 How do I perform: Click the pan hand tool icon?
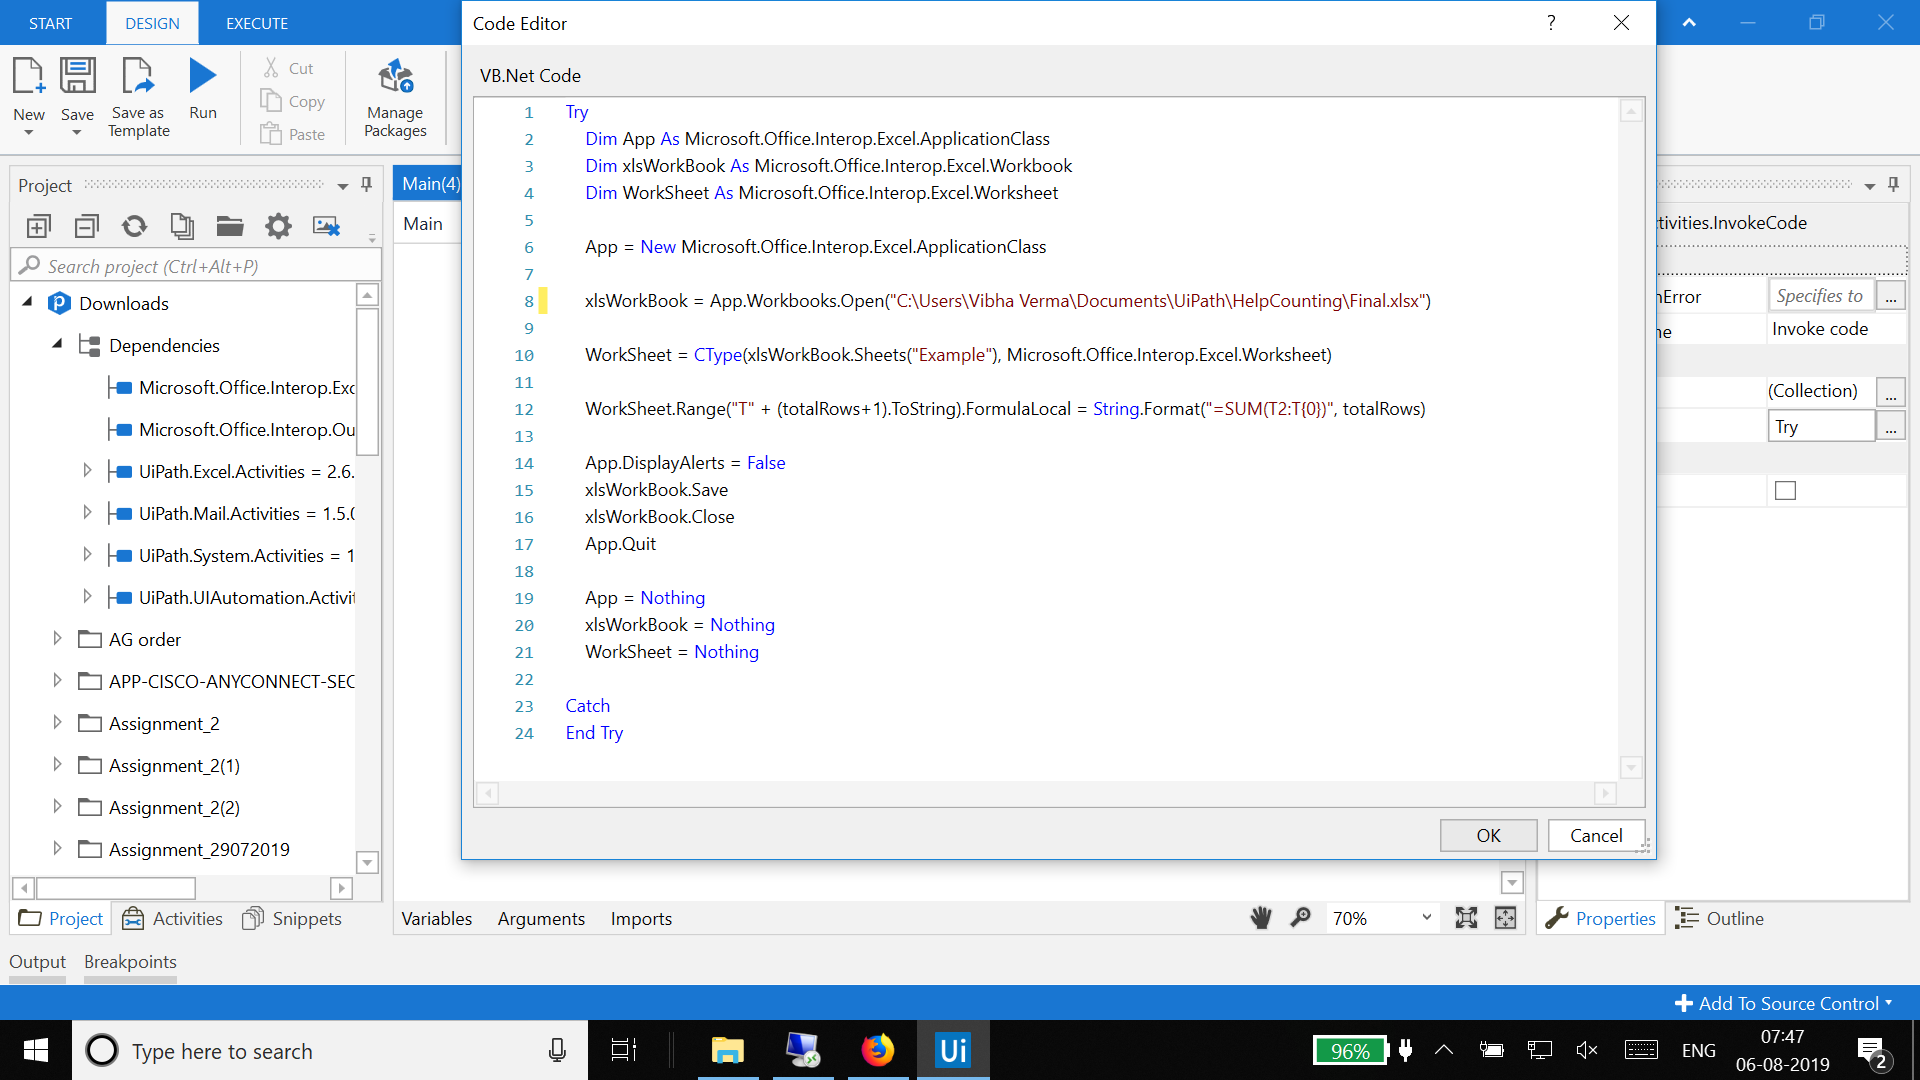[x=1261, y=918]
